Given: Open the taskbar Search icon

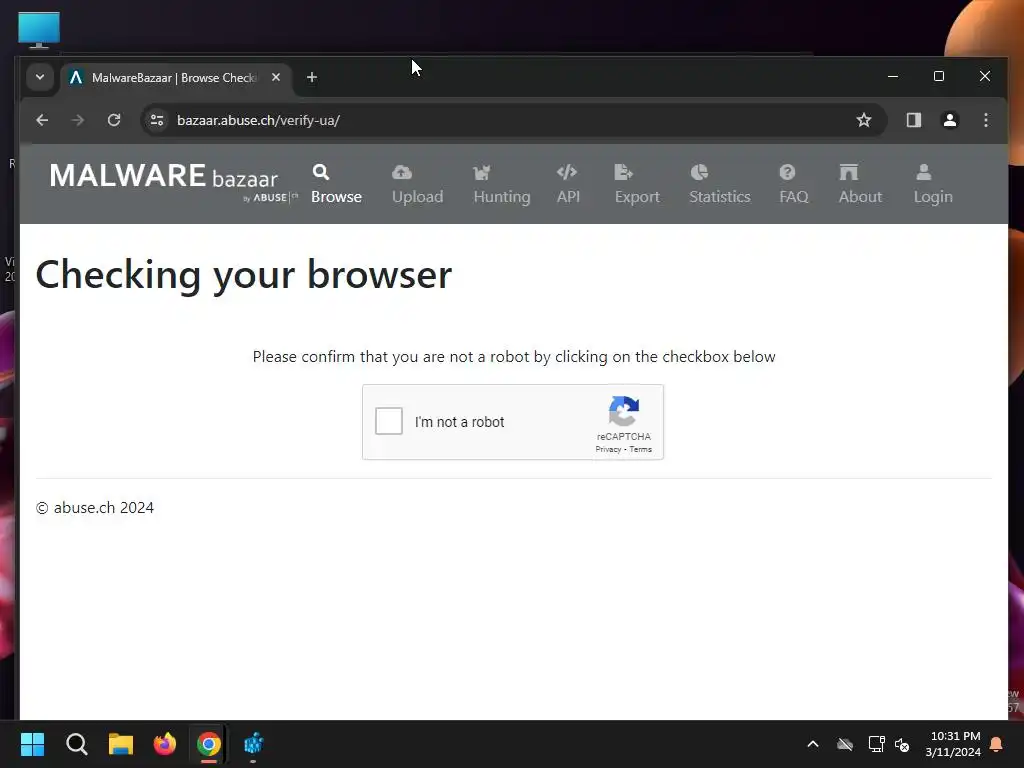Looking at the screenshot, I should point(76,744).
